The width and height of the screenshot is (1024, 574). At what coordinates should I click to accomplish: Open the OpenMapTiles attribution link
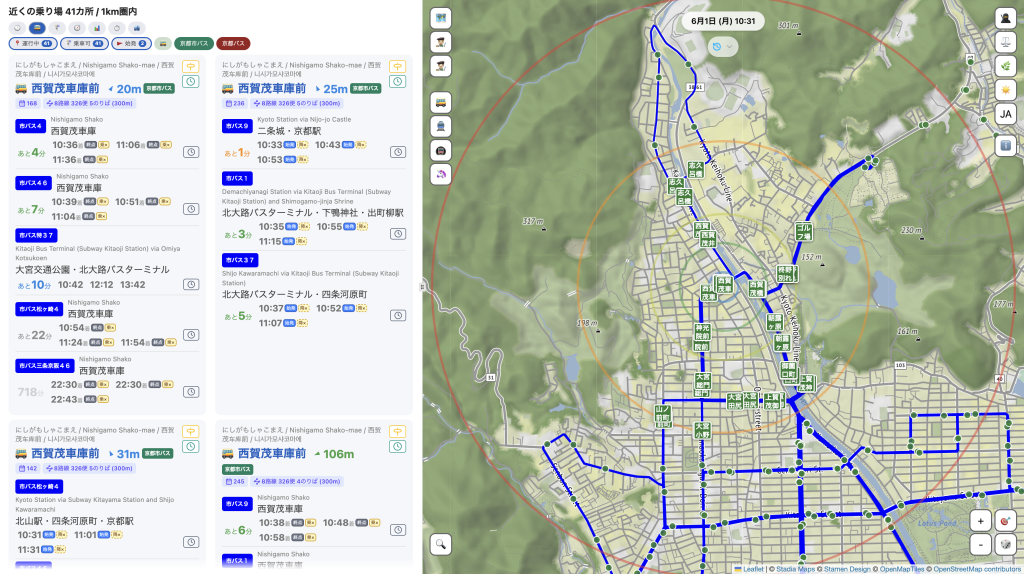[x=902, y=569]
